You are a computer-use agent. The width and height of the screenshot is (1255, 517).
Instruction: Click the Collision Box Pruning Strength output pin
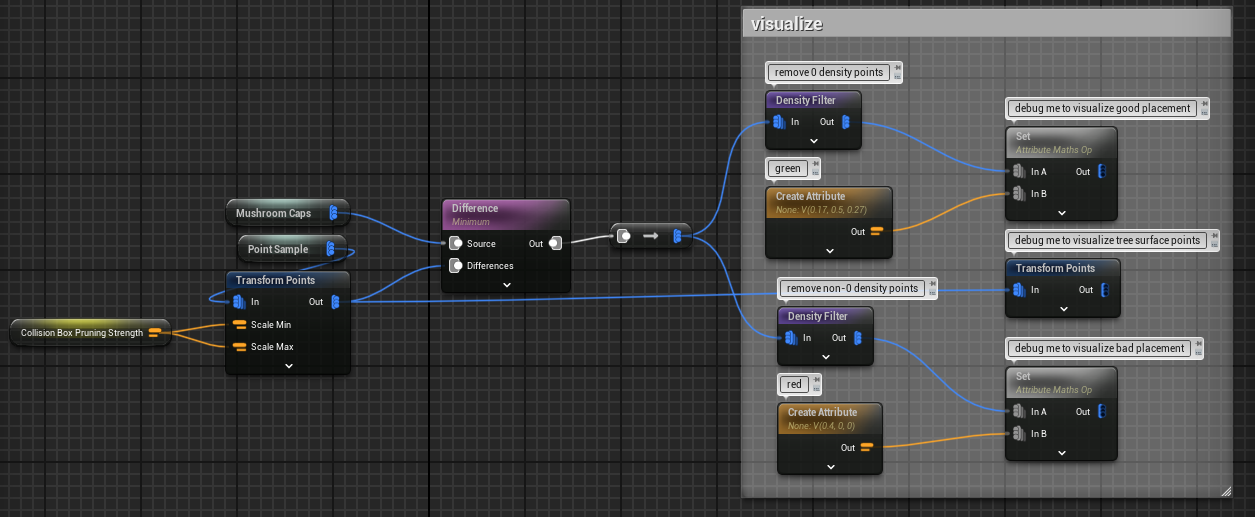(155, 333)
